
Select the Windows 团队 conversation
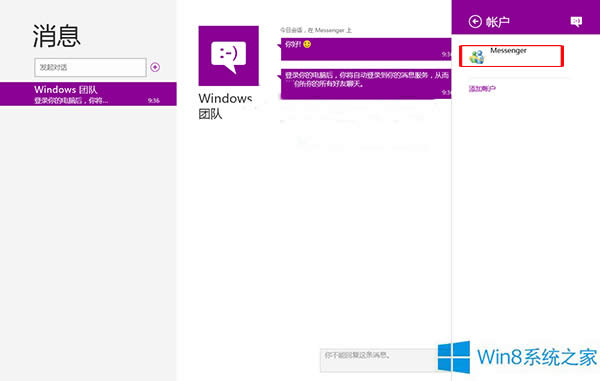pyautogui.click(x=88, y=94)
